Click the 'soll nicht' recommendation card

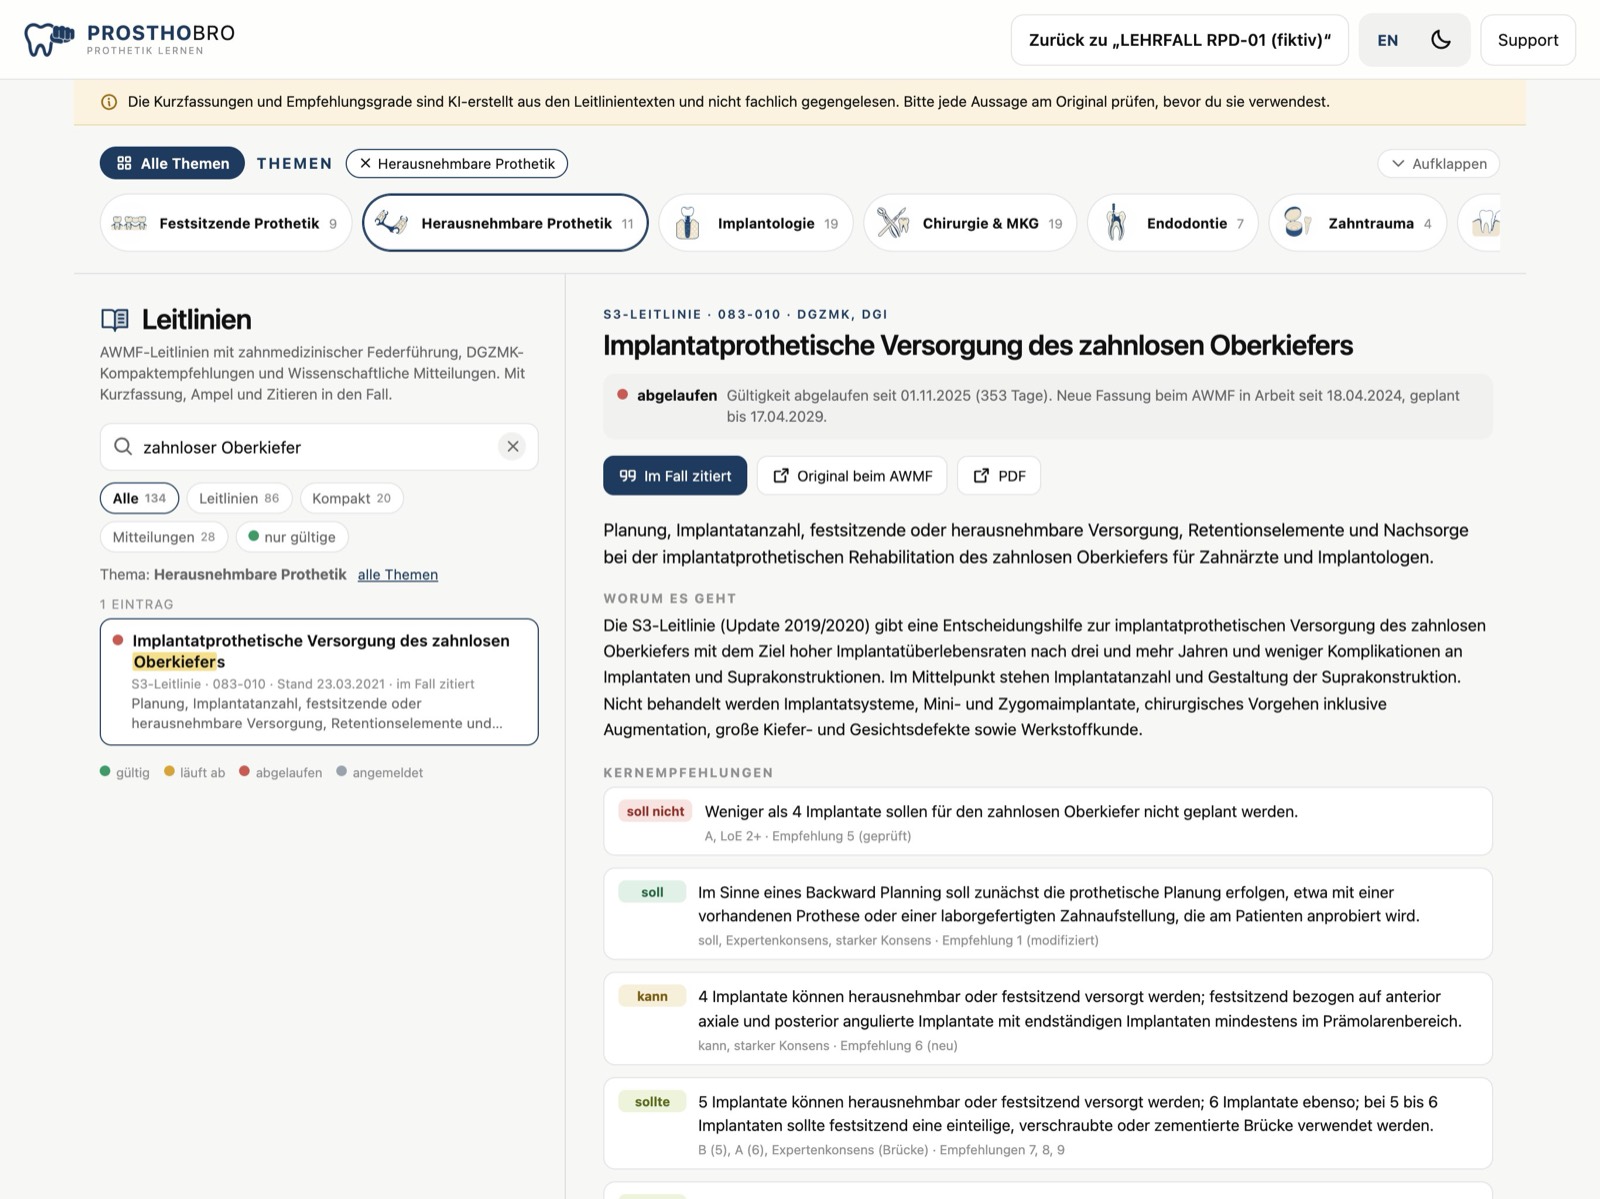pyautogui.click(x=1048, y=822)
